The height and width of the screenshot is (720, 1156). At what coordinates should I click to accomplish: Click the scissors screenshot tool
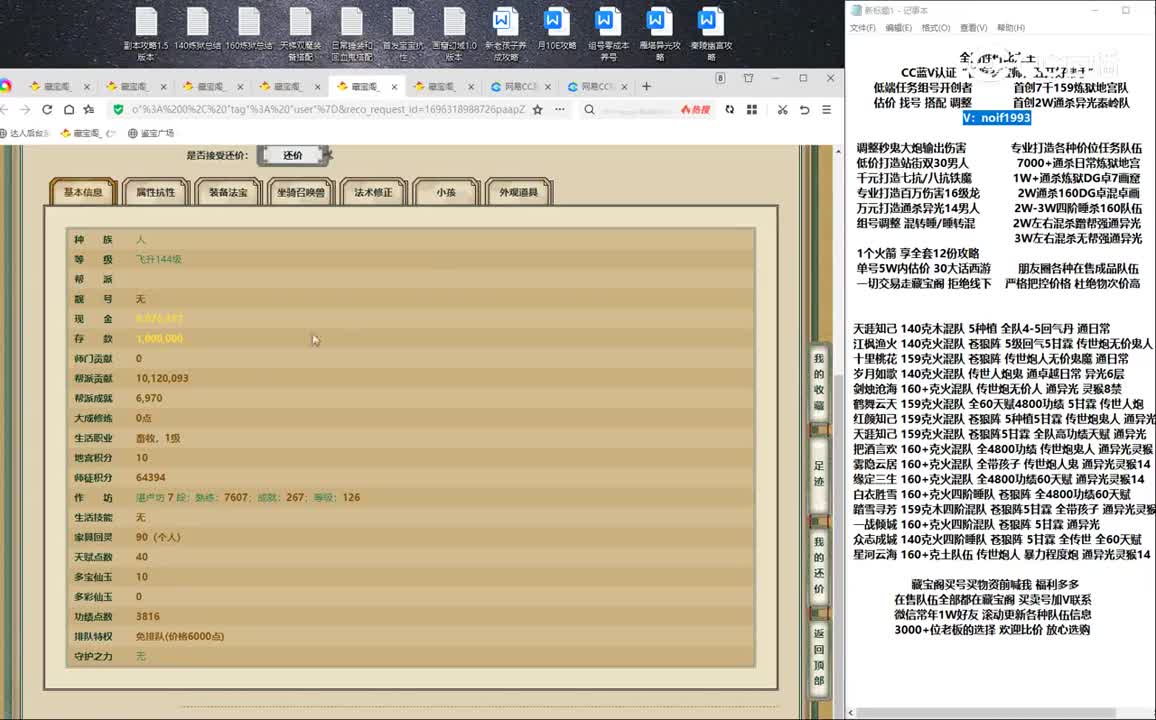(782, 109)
